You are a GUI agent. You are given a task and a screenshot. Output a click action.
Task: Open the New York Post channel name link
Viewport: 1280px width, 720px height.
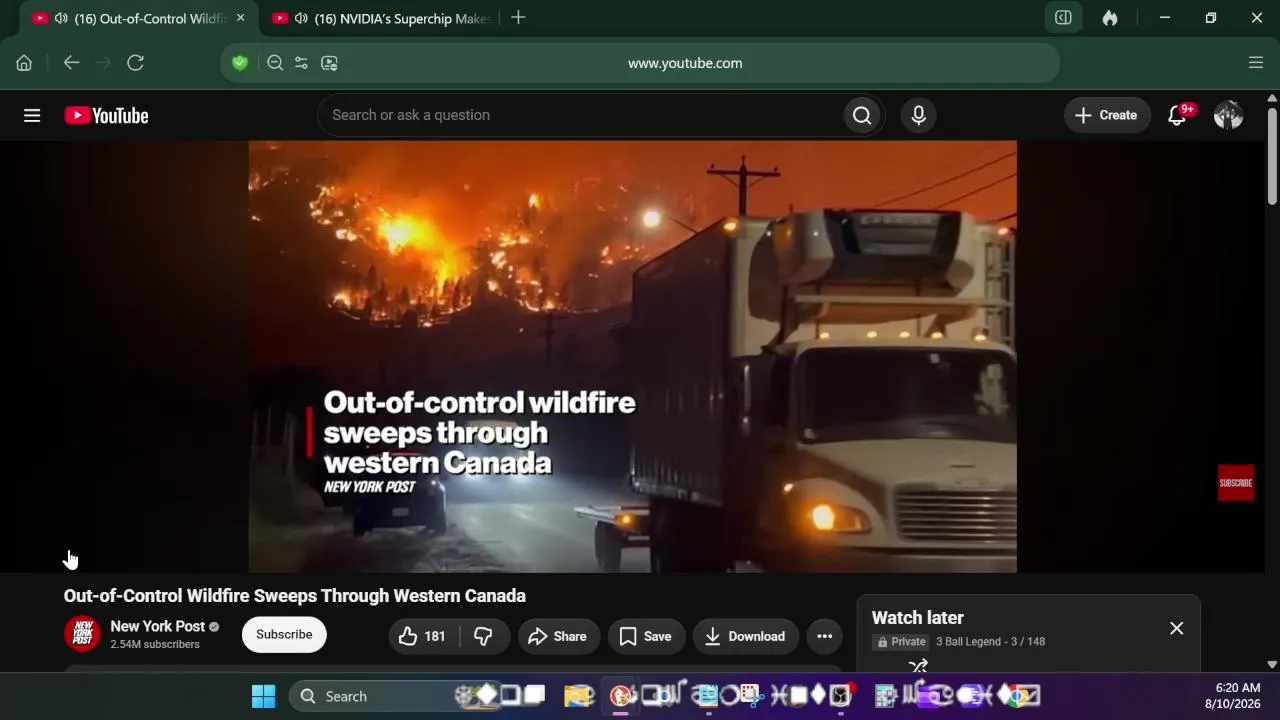(x=157, y=627)
